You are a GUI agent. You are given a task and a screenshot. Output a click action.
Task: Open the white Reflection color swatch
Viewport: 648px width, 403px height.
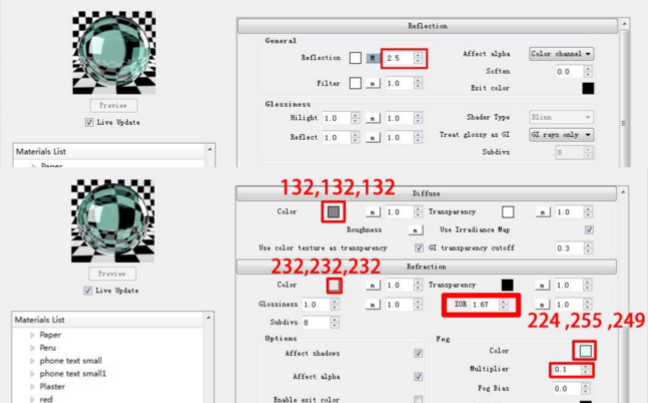(x=355, y=58)
